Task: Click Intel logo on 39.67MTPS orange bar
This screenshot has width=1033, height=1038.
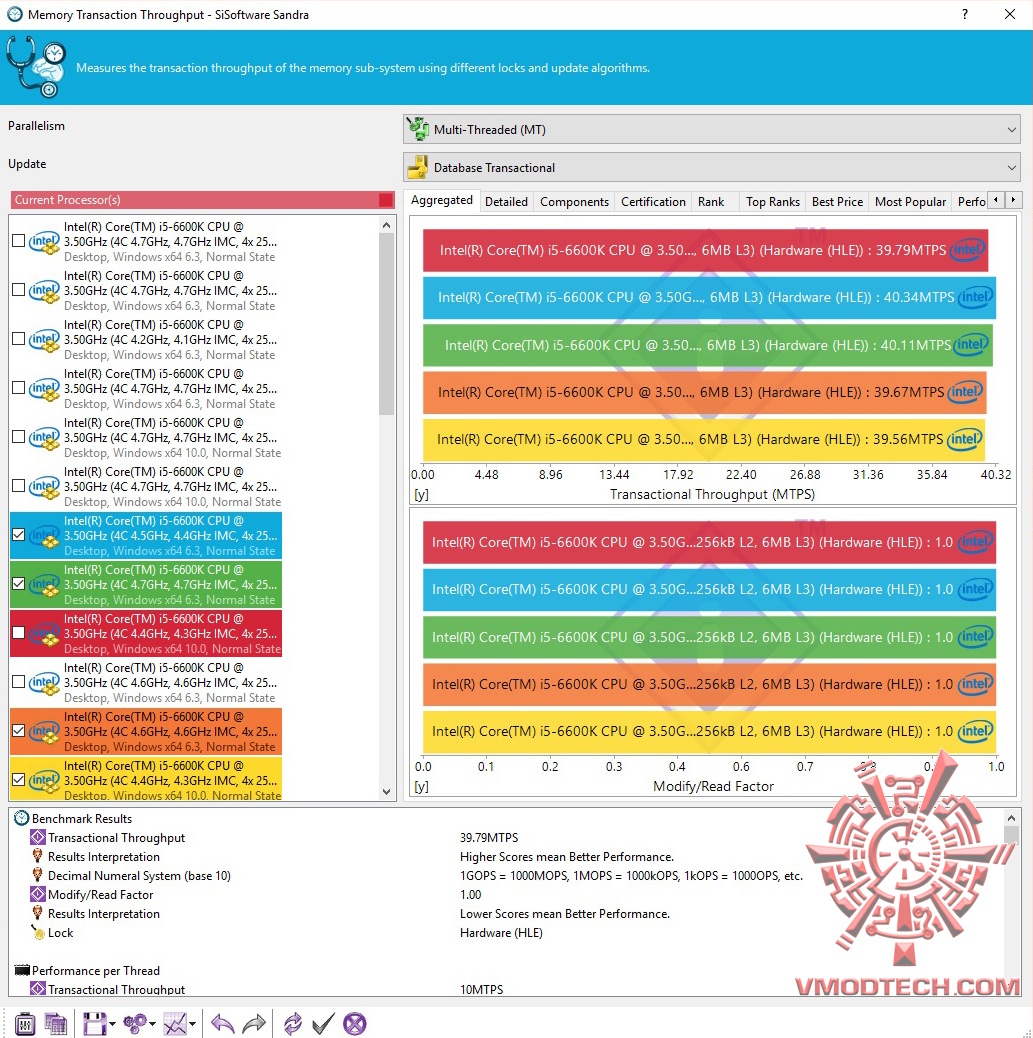Action: (965, 392)
